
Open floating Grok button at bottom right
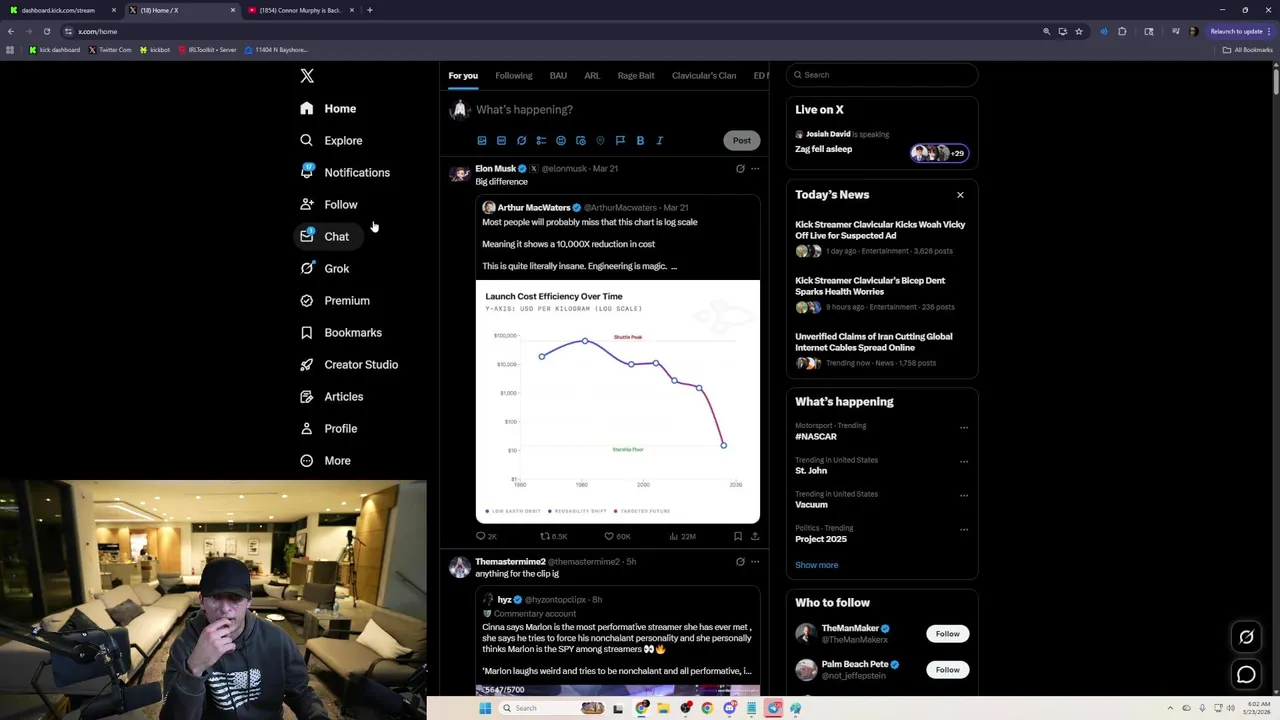[x=1246, y=637]
